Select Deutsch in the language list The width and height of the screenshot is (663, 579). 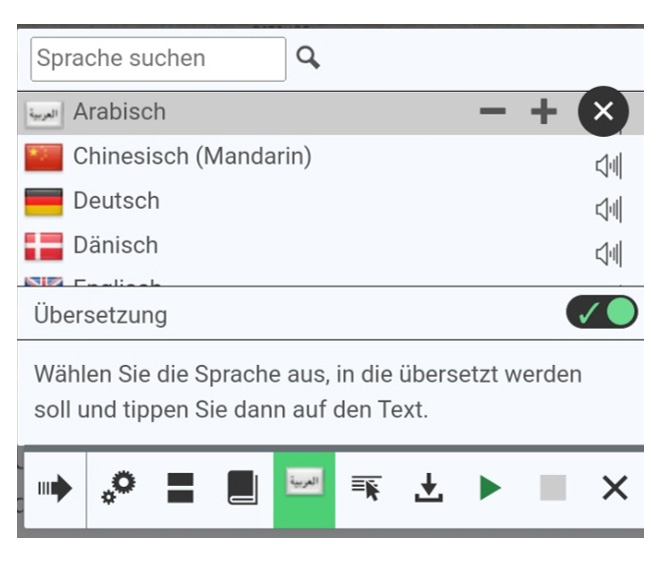pyautogui.click(x=116, y=201)
